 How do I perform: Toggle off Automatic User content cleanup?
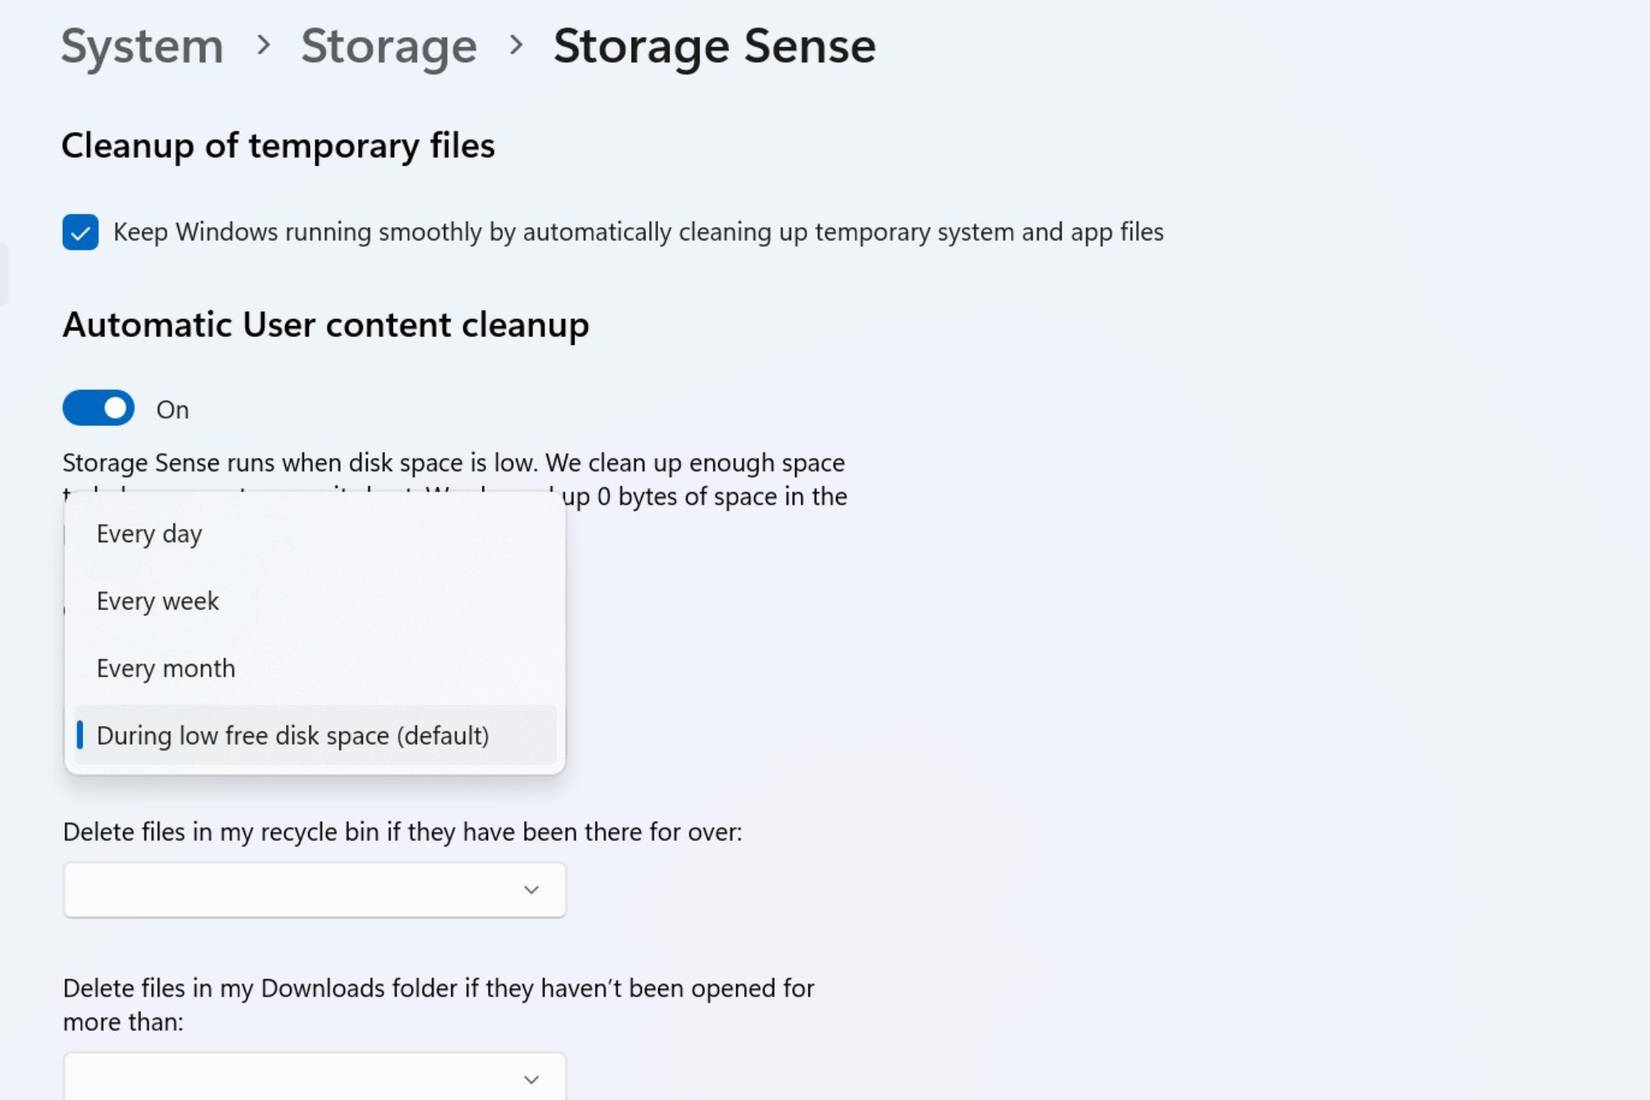pos(97,408)
